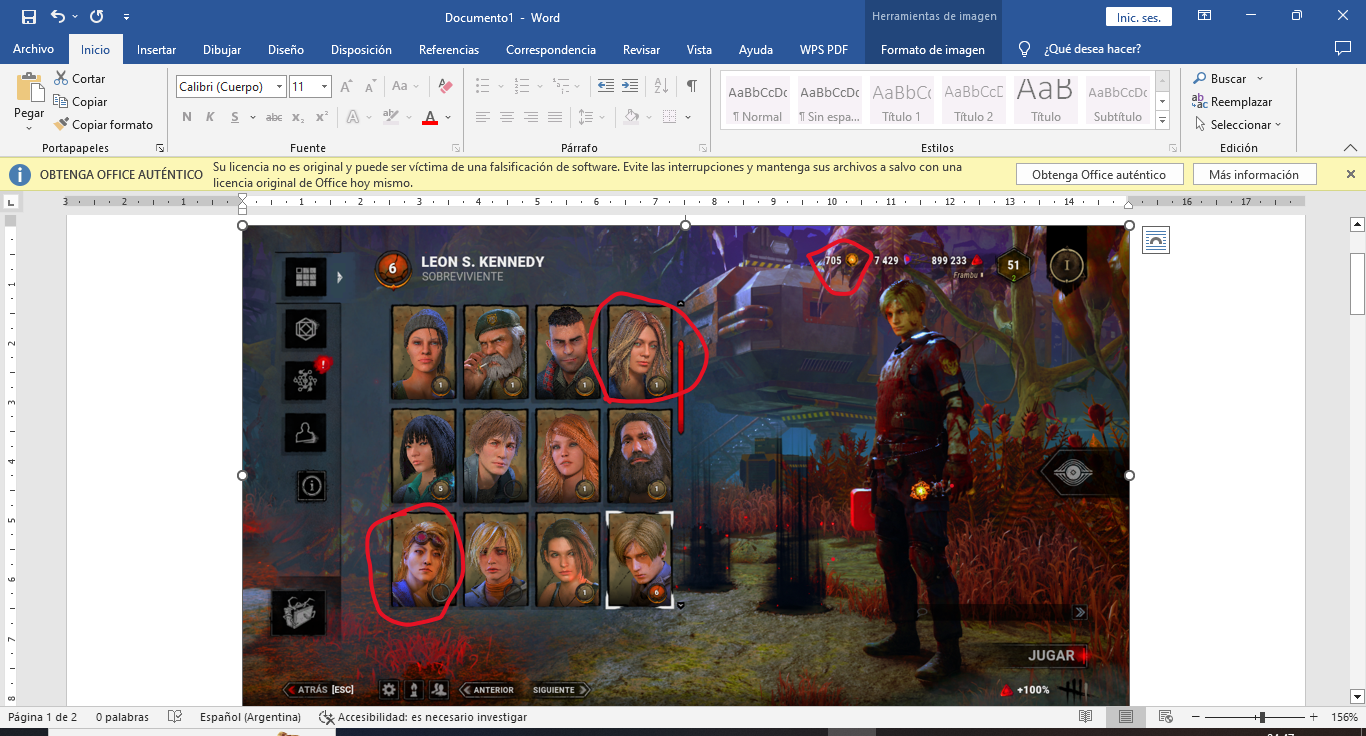Click the Inic. ses. sign-in button
1366x736 pixels.
[1138, 17]
